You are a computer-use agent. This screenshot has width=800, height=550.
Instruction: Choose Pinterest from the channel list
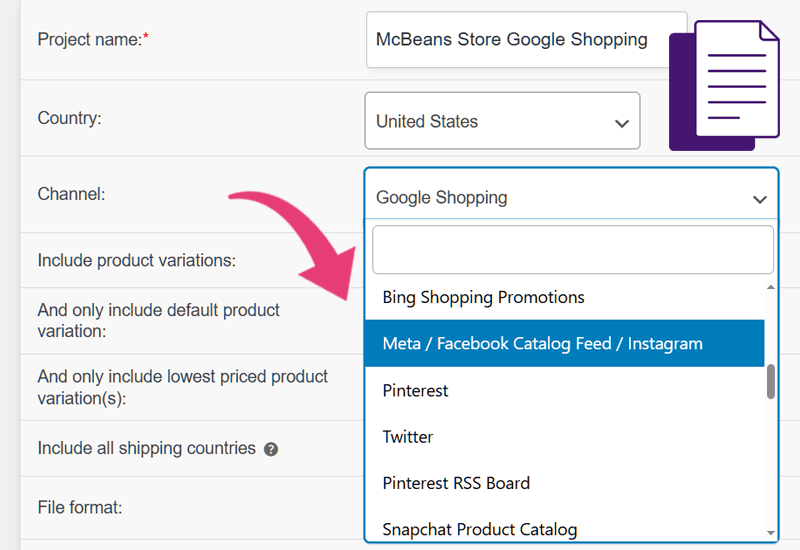point(564,390)
